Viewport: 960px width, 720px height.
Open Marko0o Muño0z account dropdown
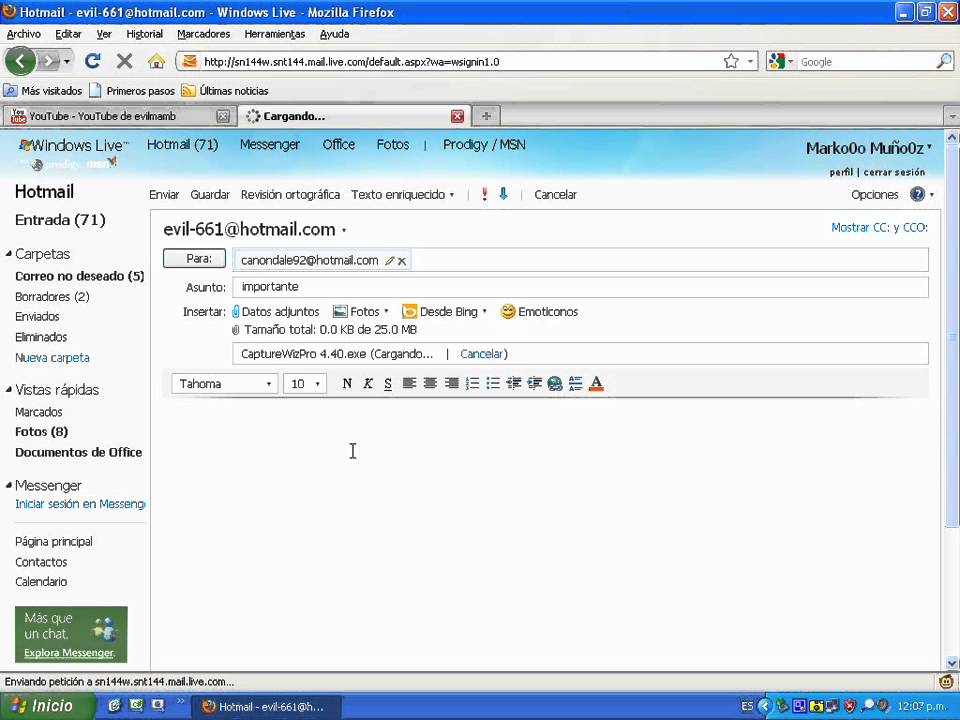click(929, 147)
